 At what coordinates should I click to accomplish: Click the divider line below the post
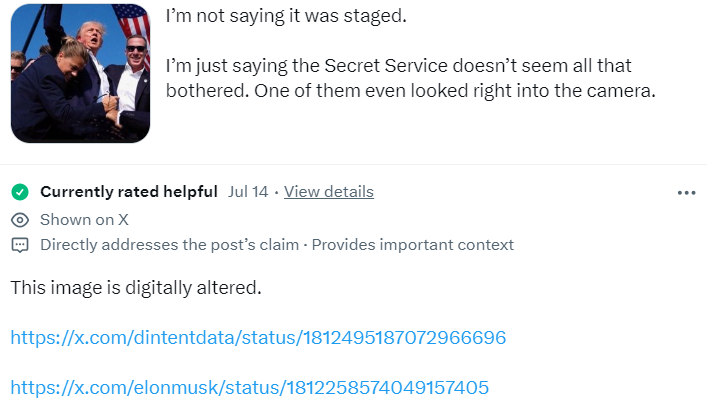354,165
